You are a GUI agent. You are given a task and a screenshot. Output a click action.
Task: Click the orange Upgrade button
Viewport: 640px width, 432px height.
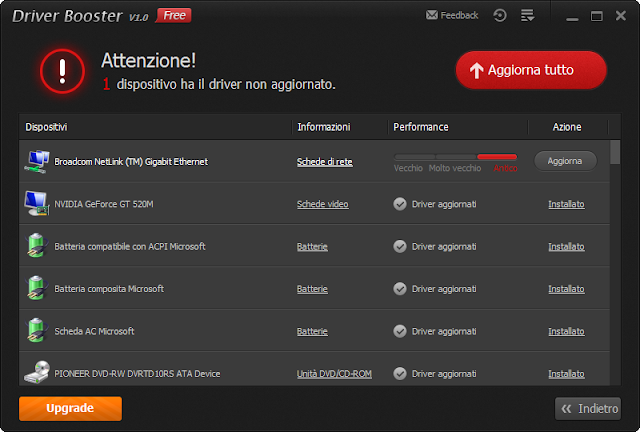[x=70, y=408]
